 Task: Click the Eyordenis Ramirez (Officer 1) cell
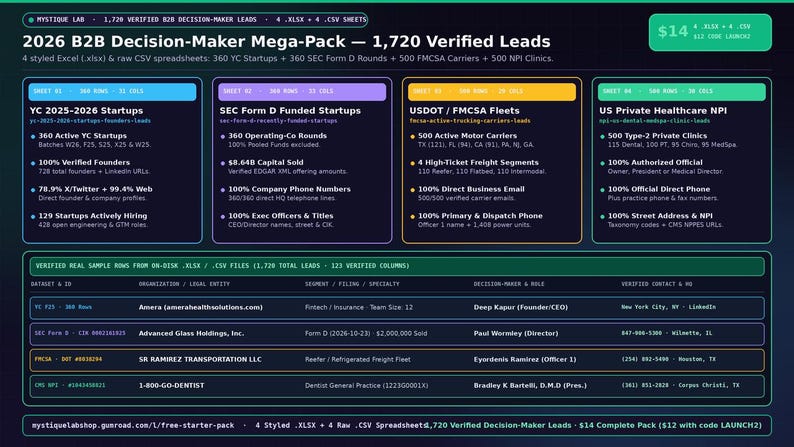(x=525, y=359)
